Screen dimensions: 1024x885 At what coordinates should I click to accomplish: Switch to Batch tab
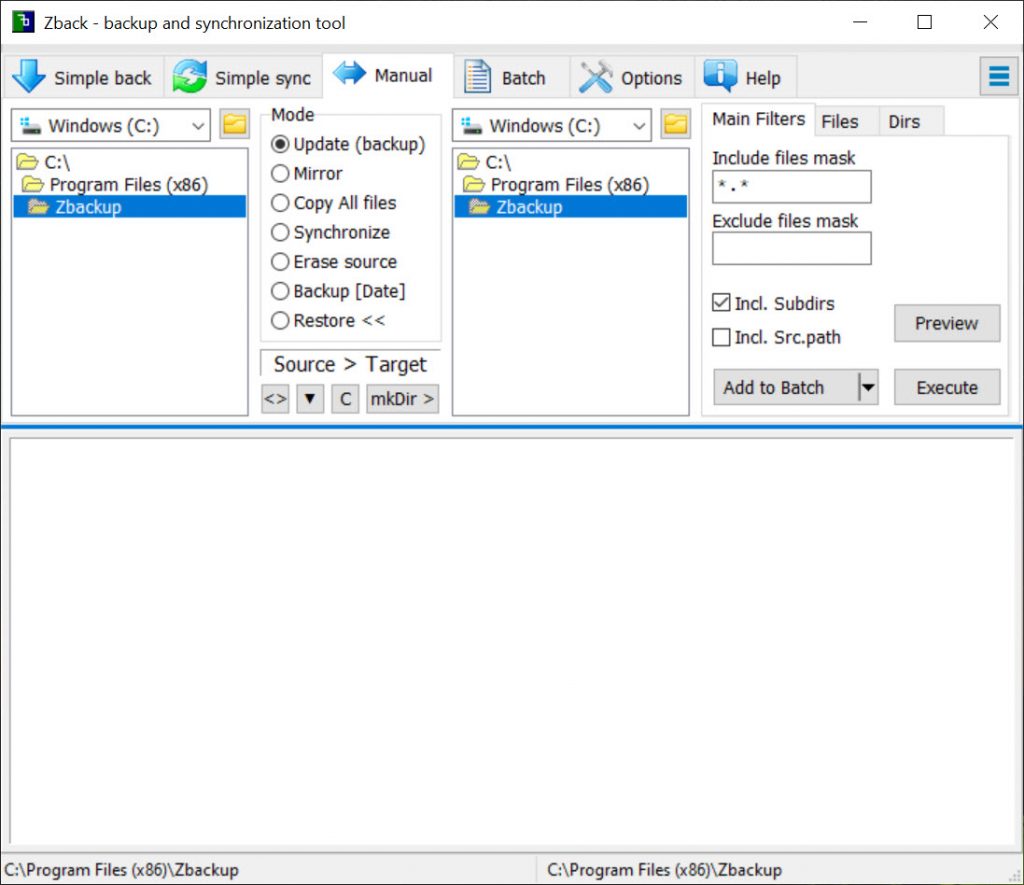click(x=511, y=77)
